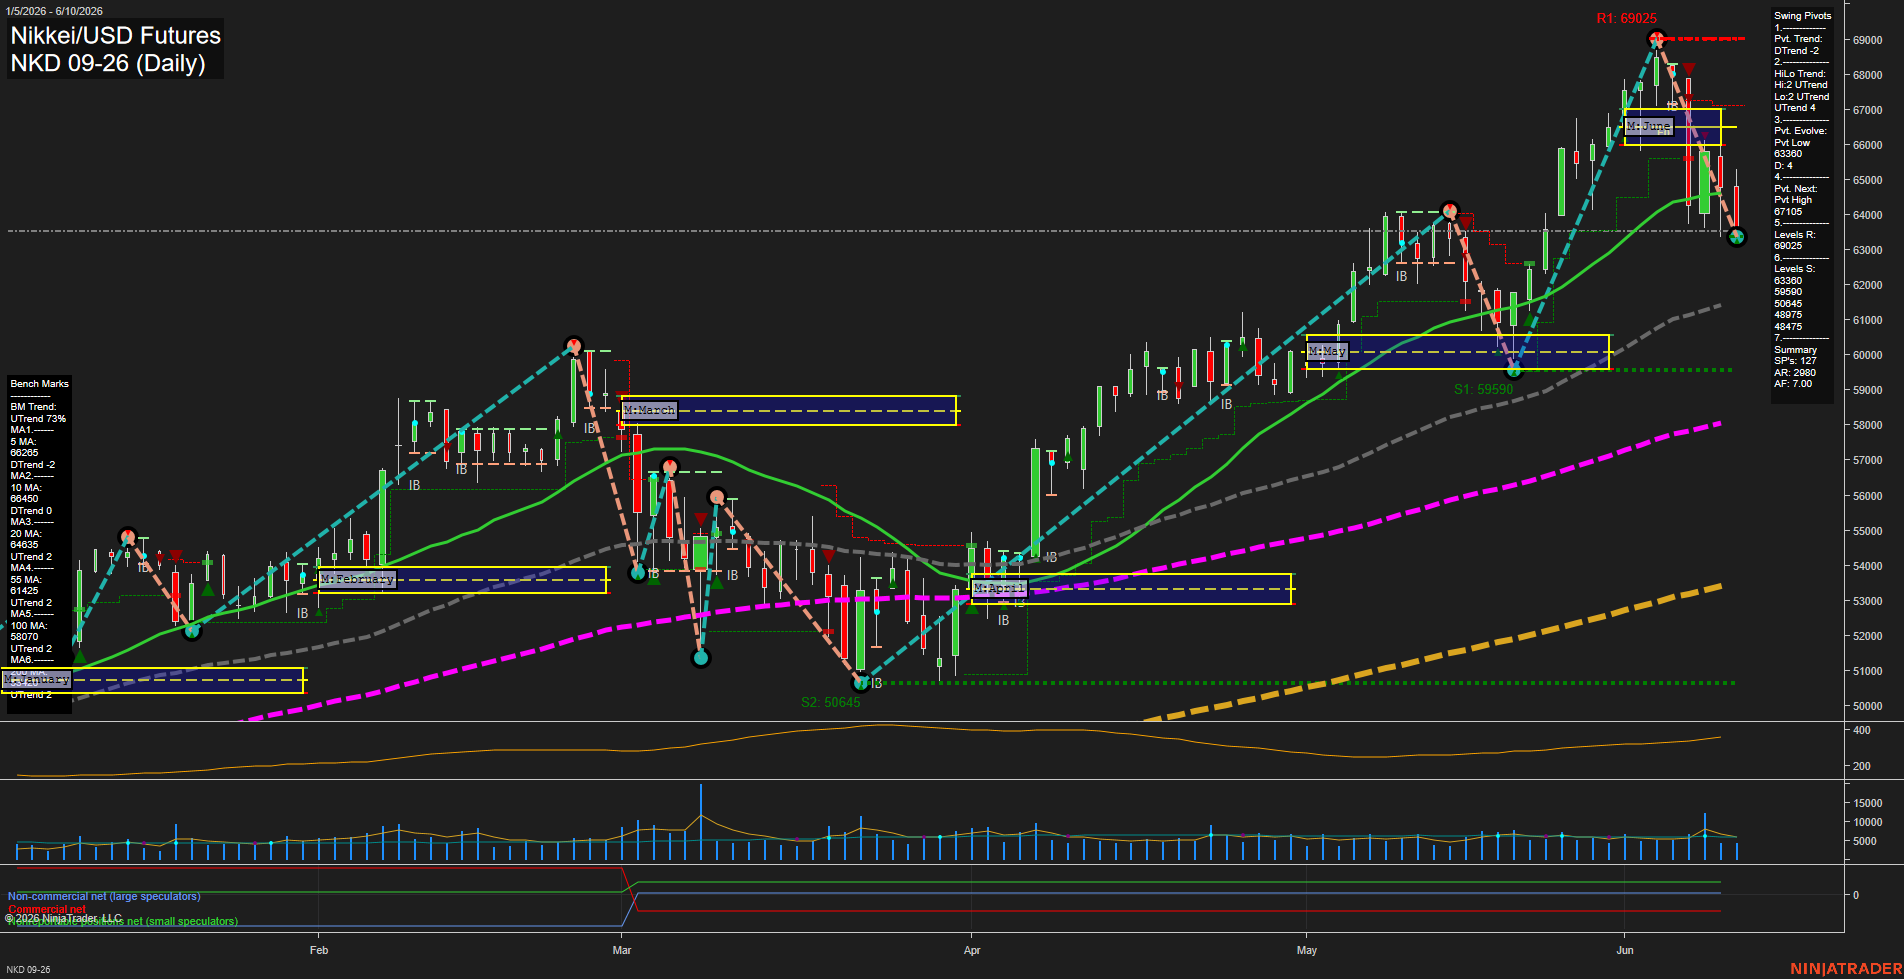1904x979 pixels.
Task: Click the 'M:January' monthly session box label
Action: click(x=36, y=680)
